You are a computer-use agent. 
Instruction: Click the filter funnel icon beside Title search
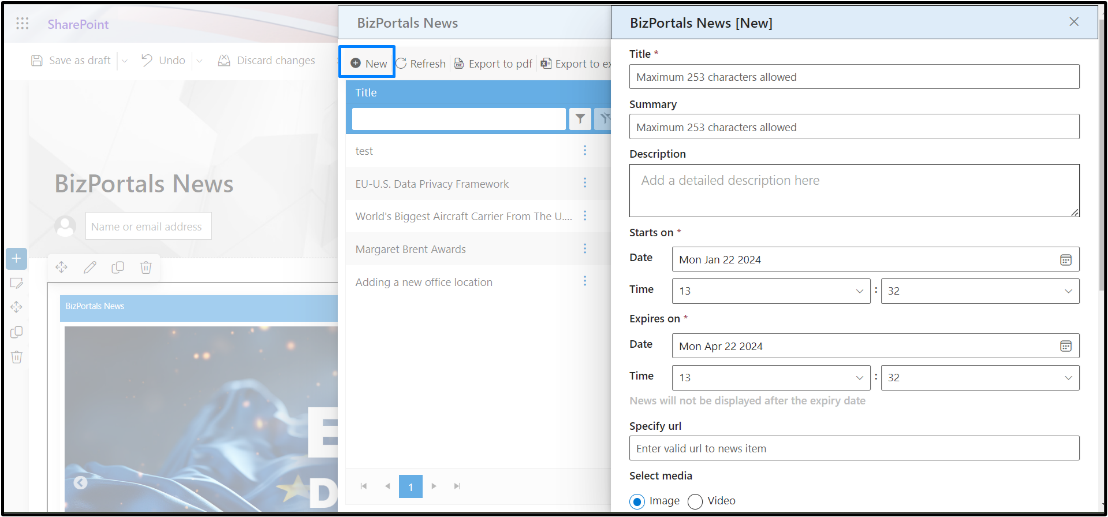click(x=579, y=119)
